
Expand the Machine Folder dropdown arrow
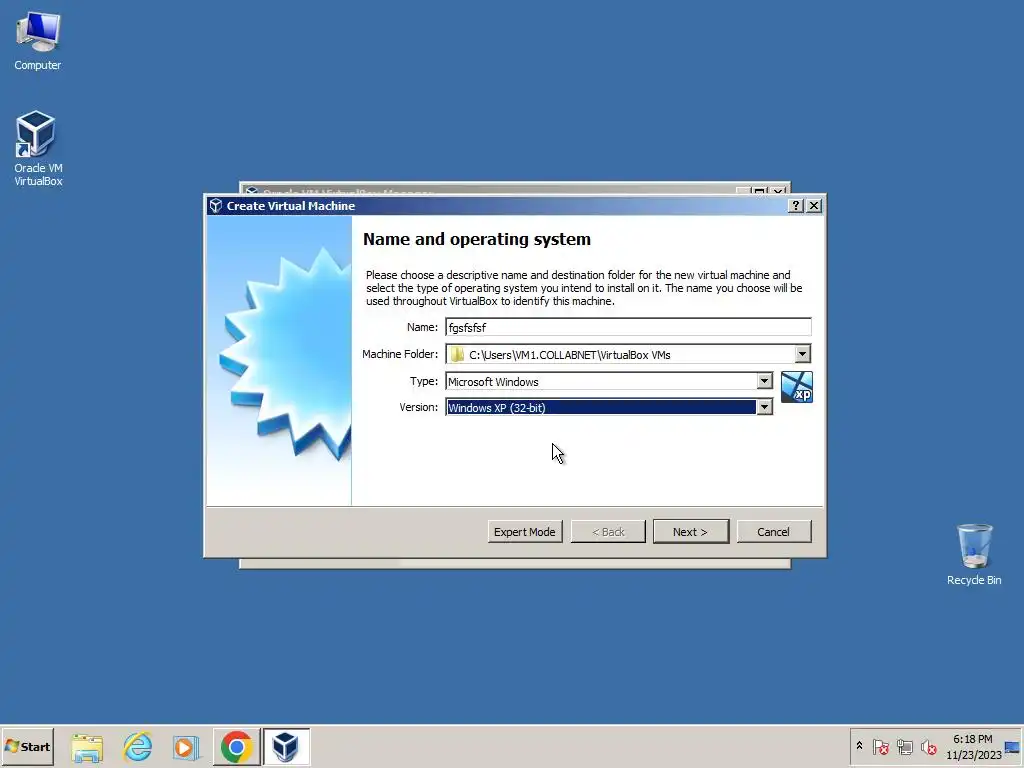click(x=803, y=354)
